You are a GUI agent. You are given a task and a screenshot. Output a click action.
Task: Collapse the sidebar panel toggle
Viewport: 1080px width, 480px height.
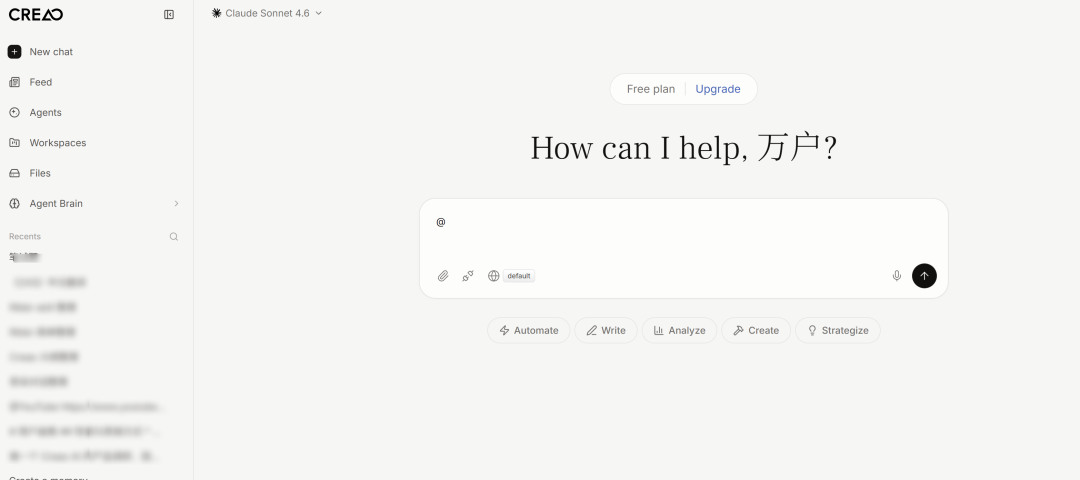coord(169,14)
